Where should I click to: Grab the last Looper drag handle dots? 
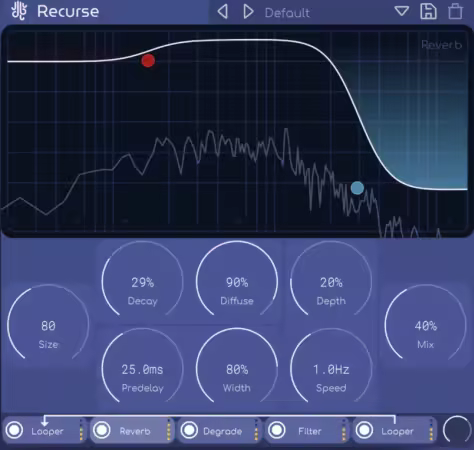pos(431,430)
